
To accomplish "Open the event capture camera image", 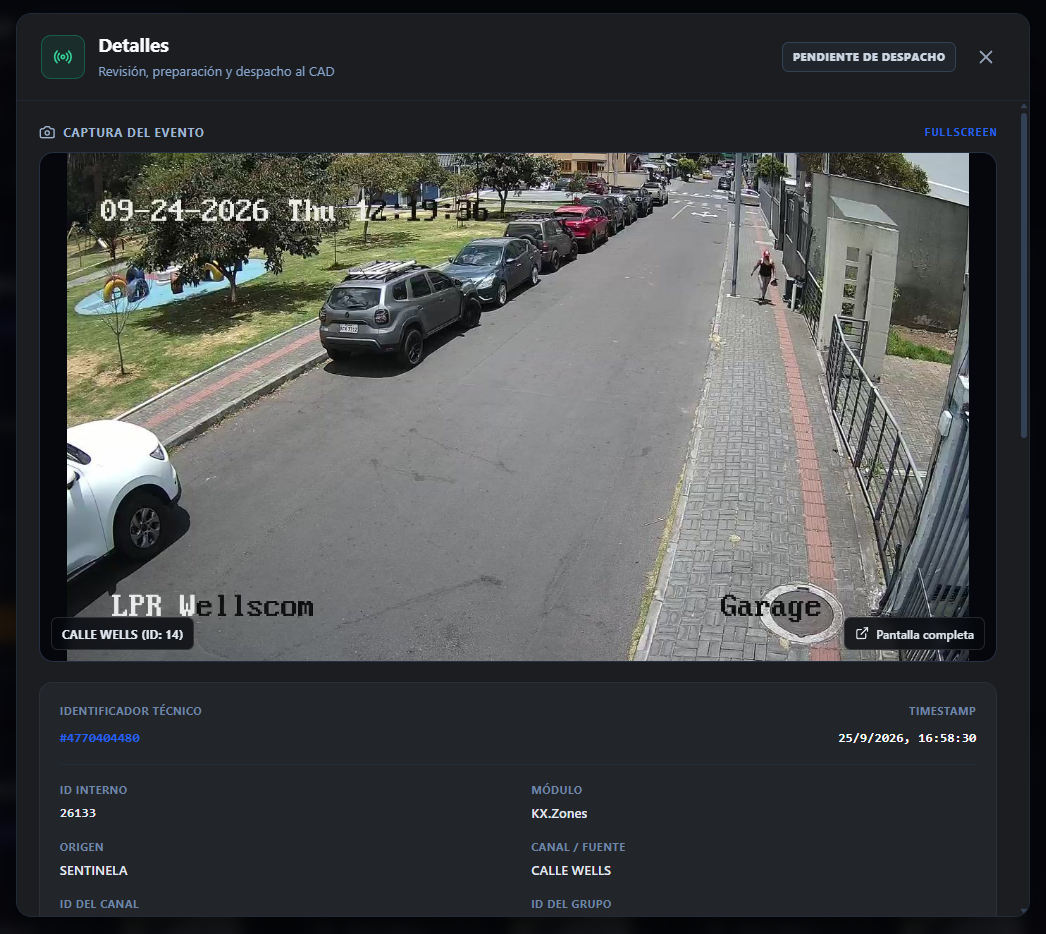I will (x=518, y=407).
